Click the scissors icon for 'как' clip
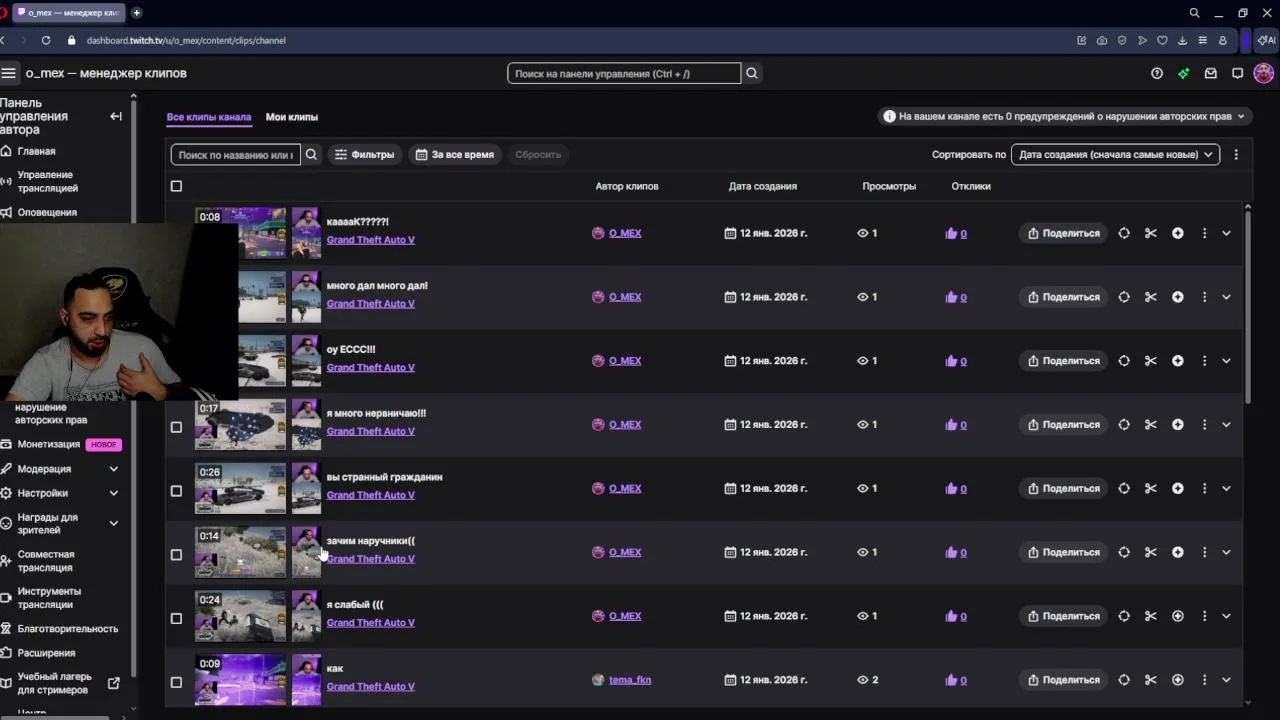 (x=1151, y=680)
